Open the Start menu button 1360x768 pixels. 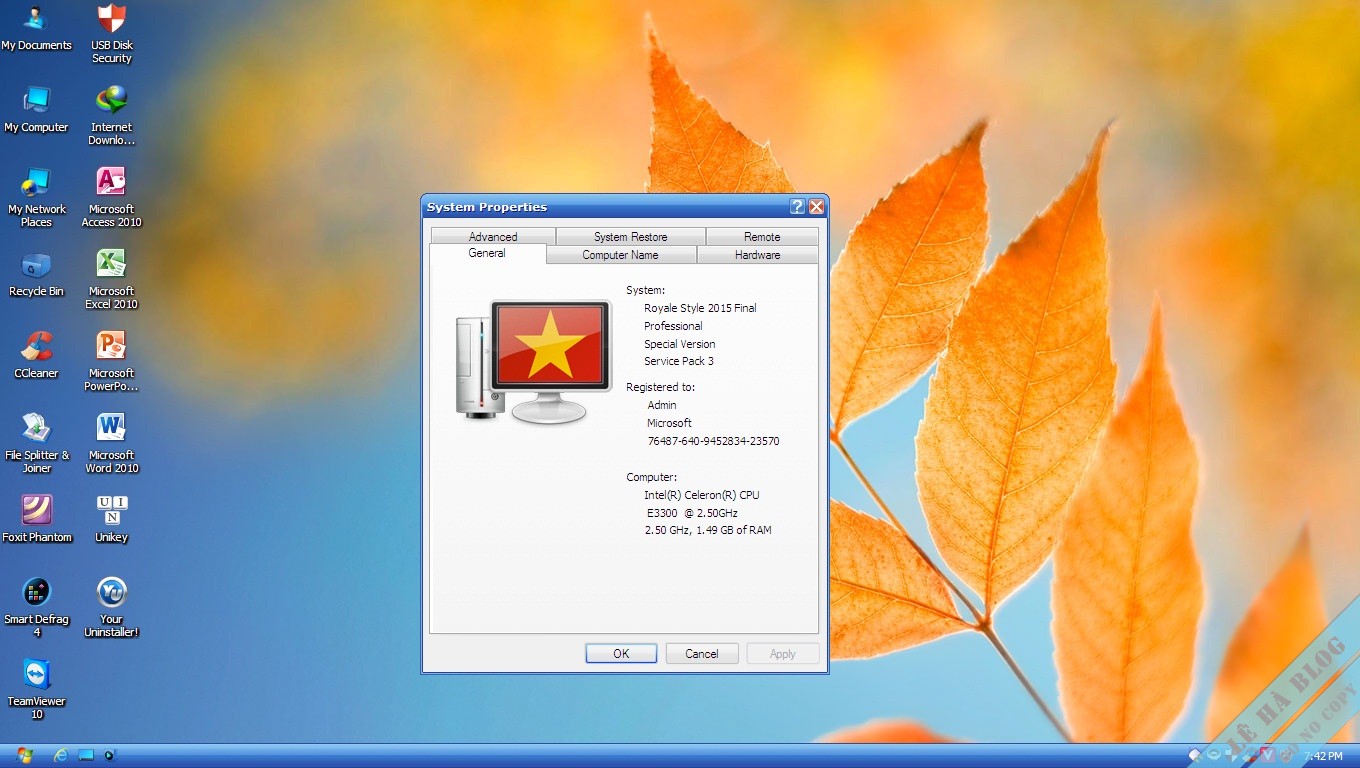(24, 755)
